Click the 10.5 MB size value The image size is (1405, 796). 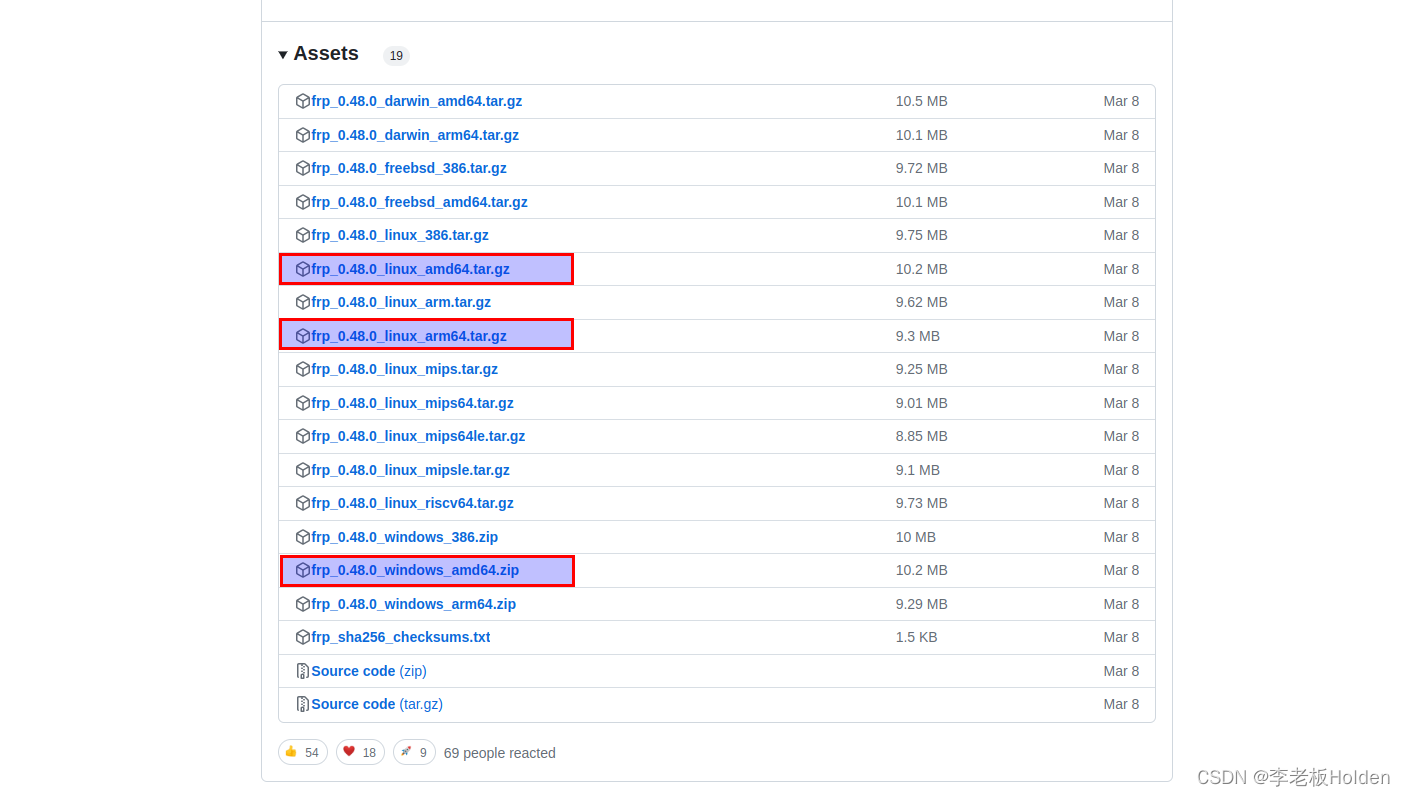pos(922,101)
